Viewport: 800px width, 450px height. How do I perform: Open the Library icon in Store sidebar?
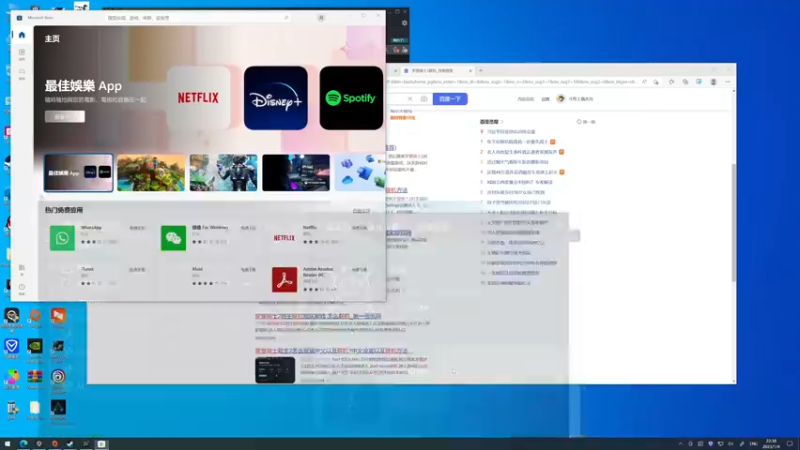tap(21, 269)
